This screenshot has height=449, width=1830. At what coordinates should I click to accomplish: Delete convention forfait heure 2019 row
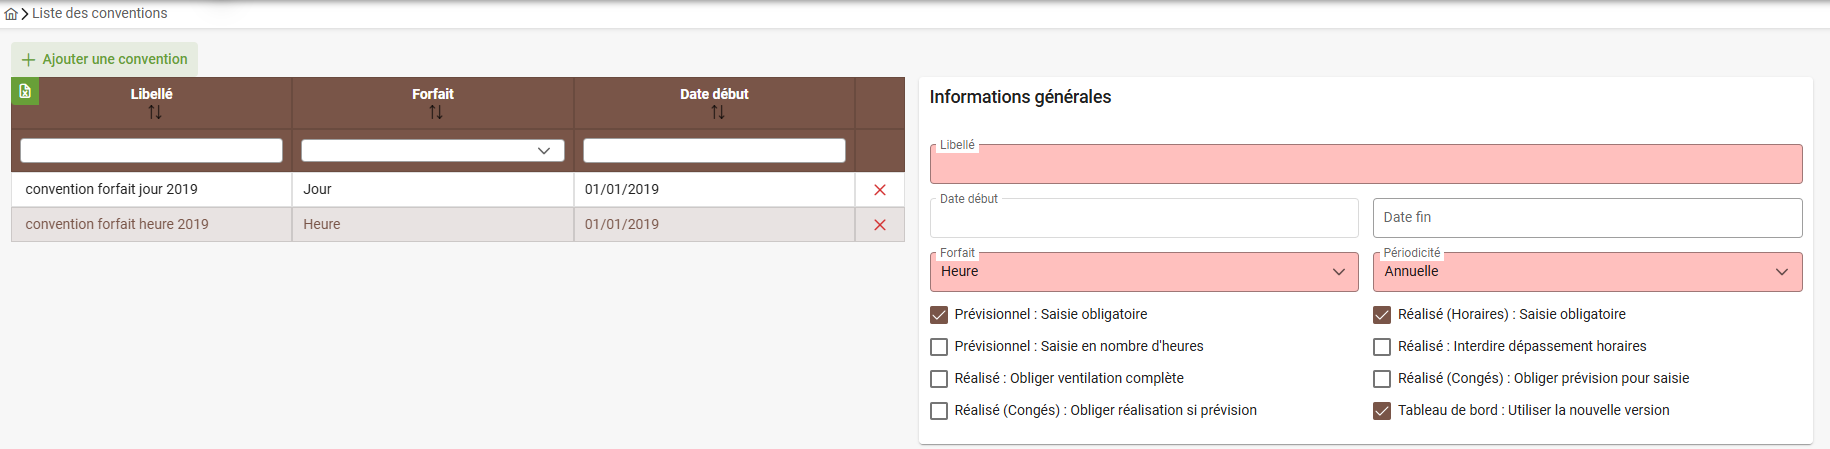(x=880, y=225)
